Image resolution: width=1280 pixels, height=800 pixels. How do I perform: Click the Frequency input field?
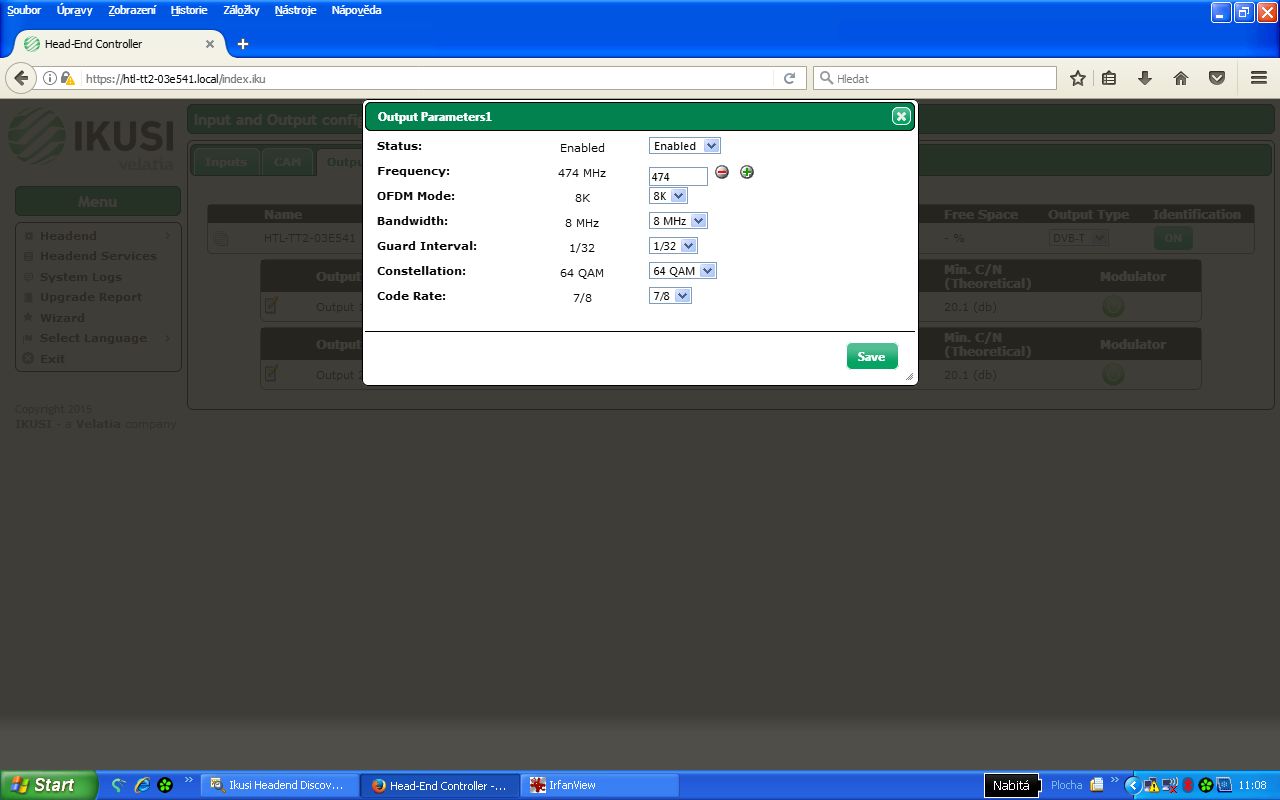(678, 177)
